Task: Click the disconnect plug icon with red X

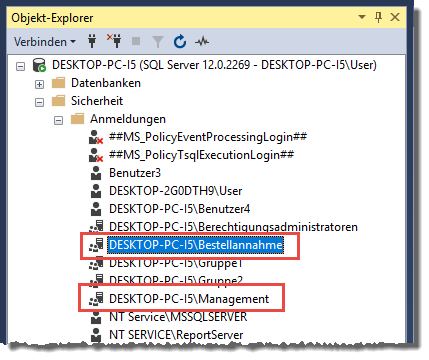Action: (114, 41)
